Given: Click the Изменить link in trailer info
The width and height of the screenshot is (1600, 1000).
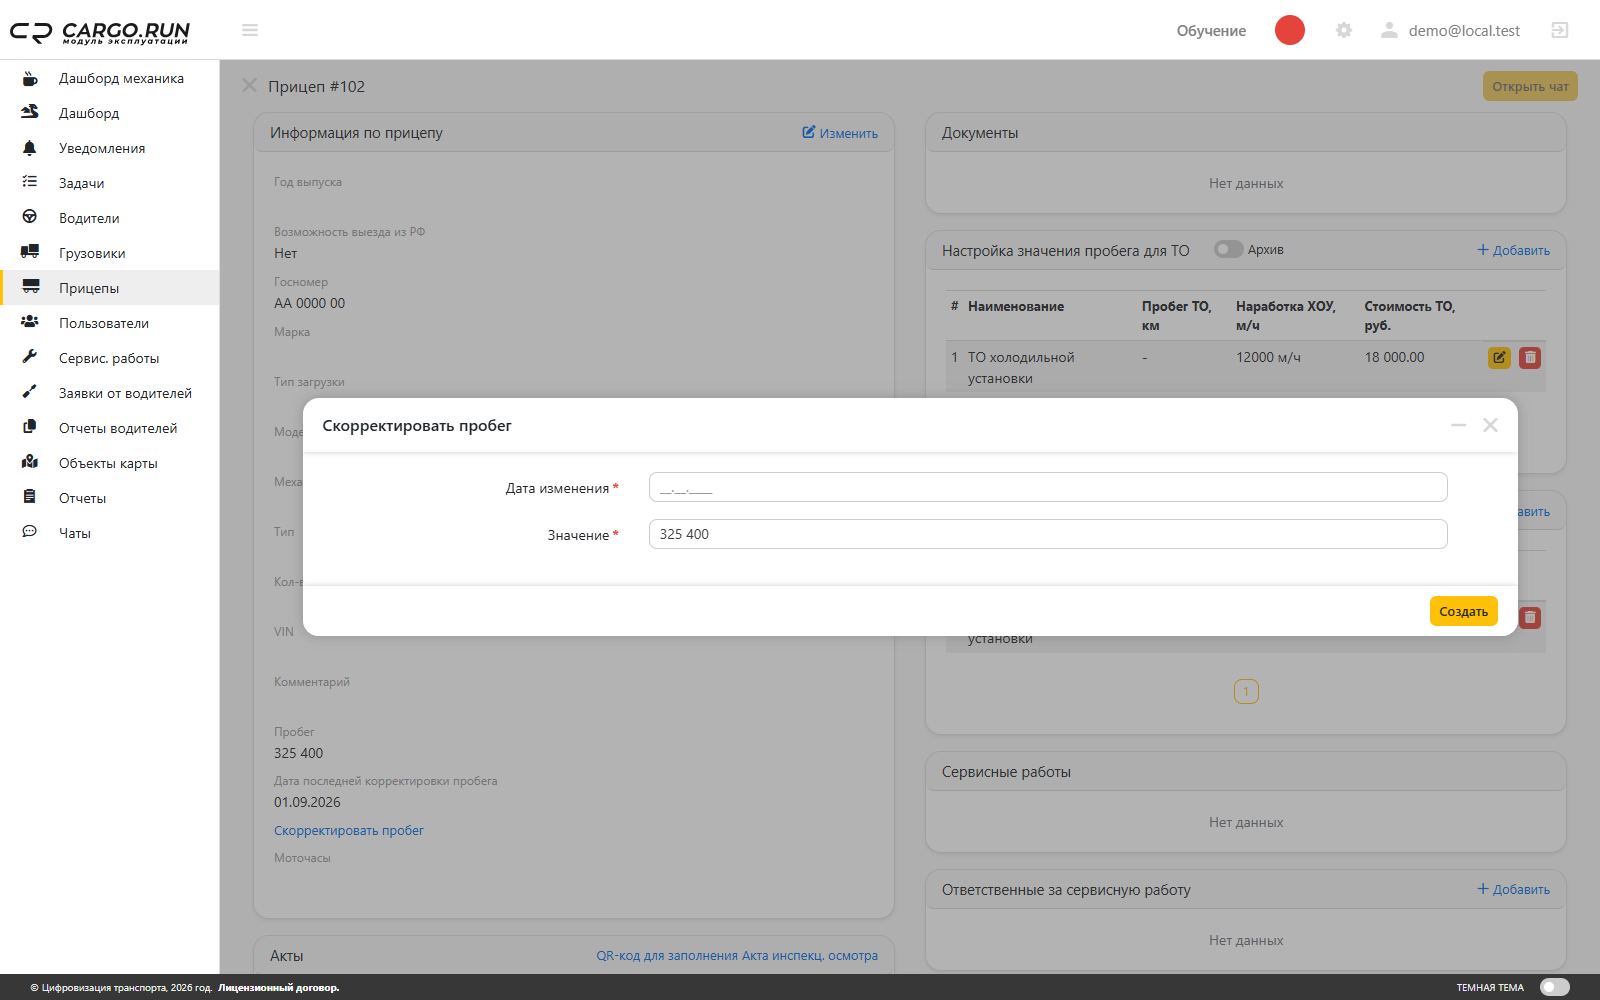Looking at the screenshot, I should pyautogui.click(x=840, y=133).
